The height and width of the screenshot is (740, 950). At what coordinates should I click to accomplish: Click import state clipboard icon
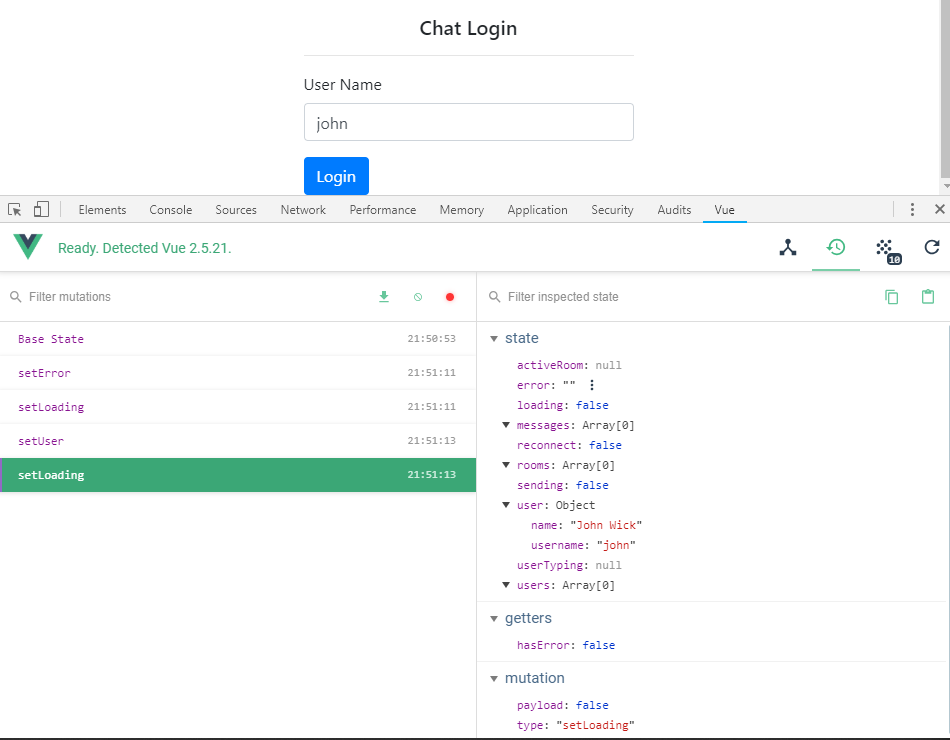[x=928, y=296]
